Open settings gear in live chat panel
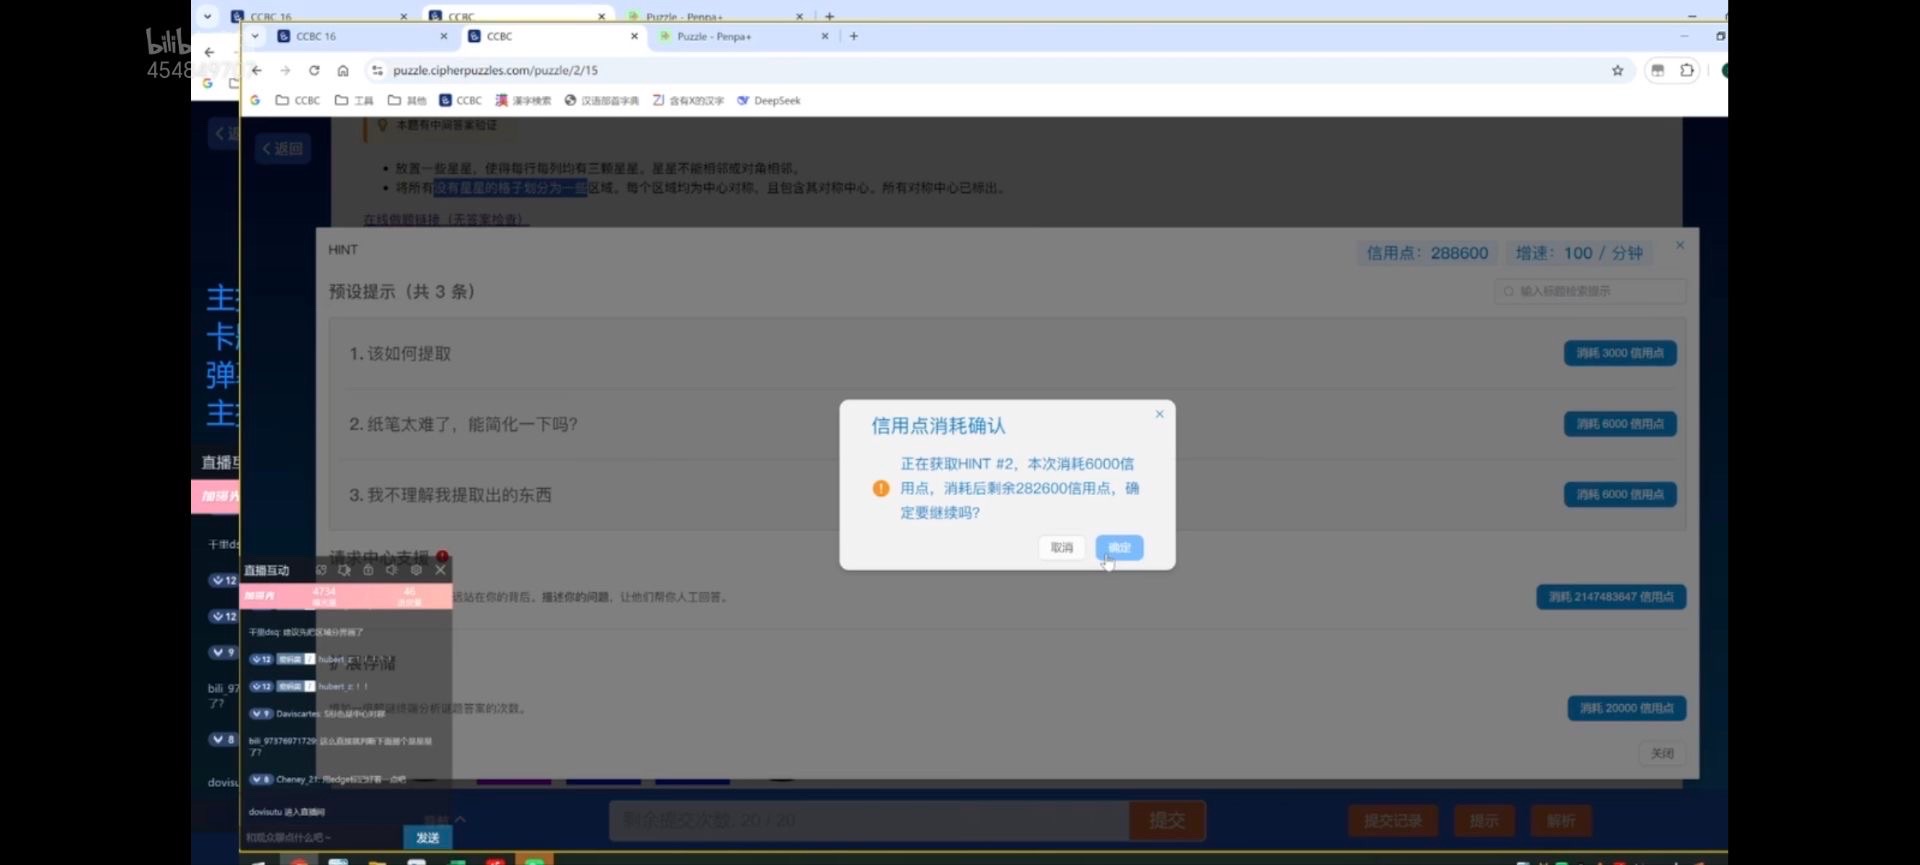Image resolution: width=1920 pixels, height=865 pixels. click(x=416, y=570)
